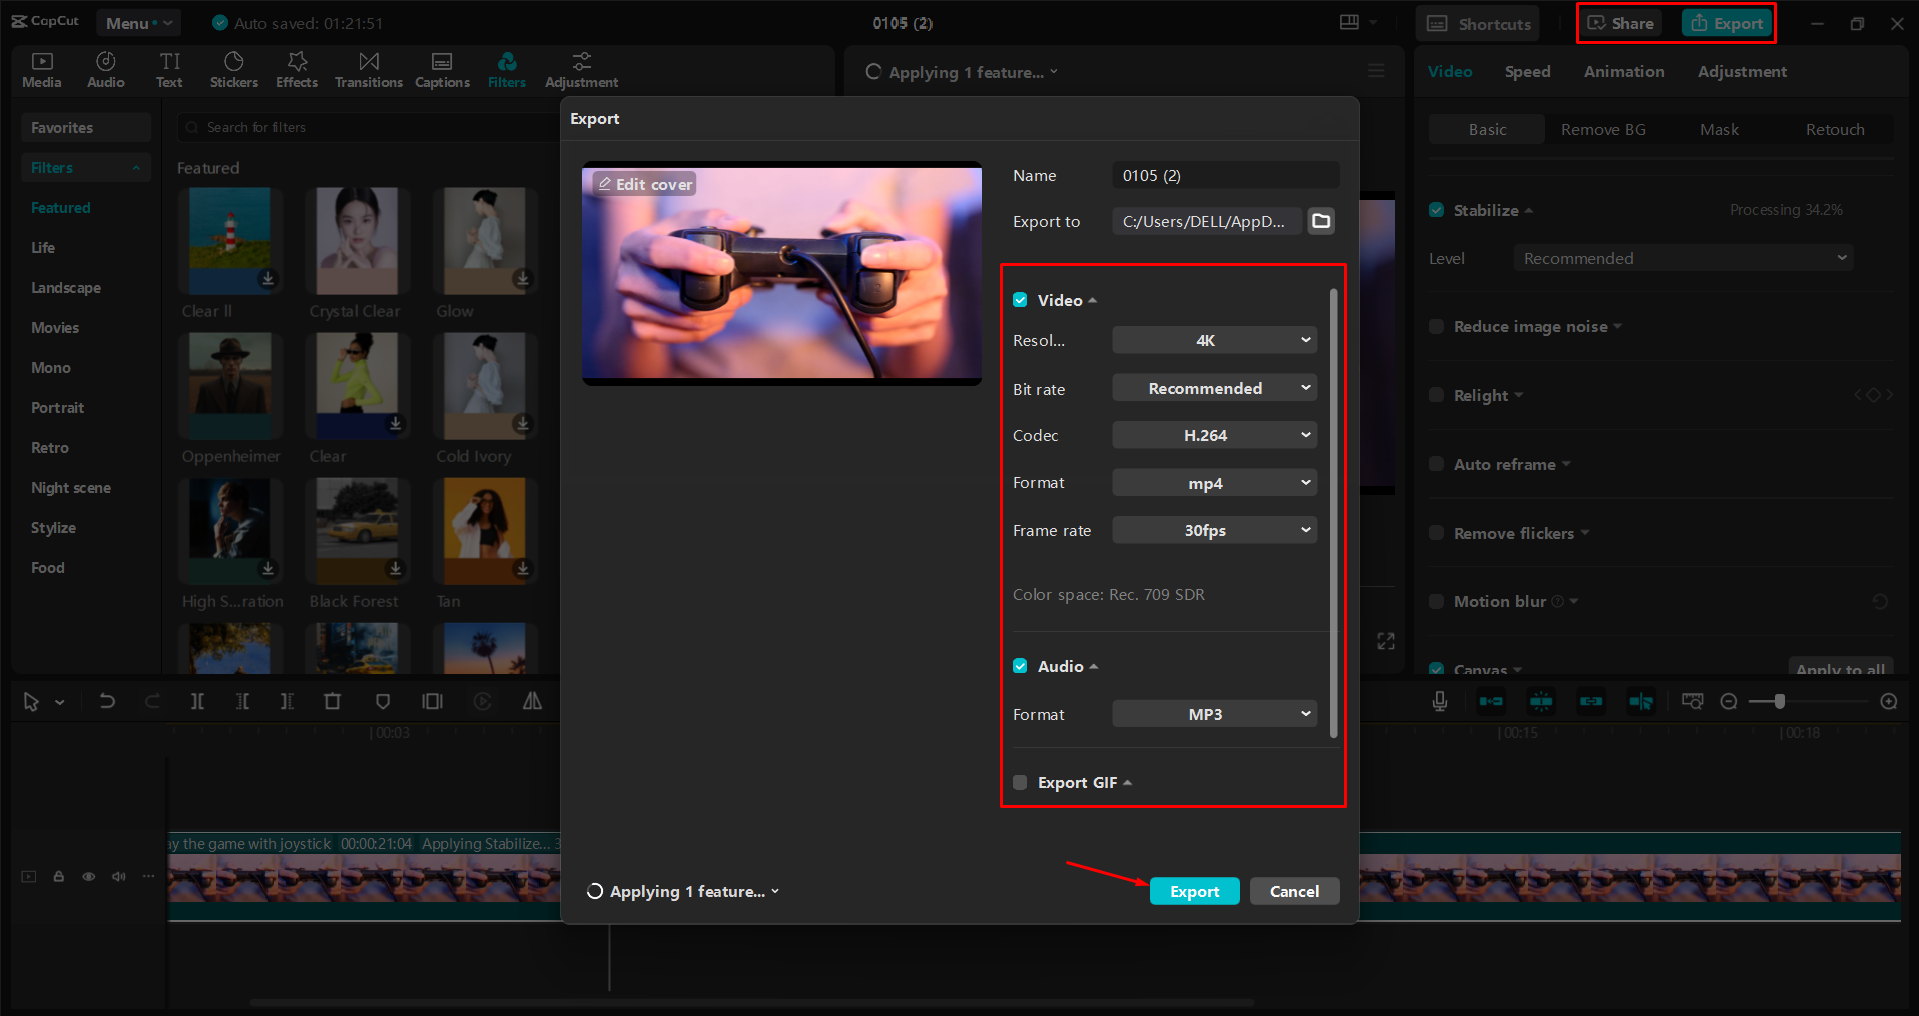Viewport: 1919px width, 1016px height.
Task: Enable the Export GIF checkbox
Action: [x=1019, y=782]
